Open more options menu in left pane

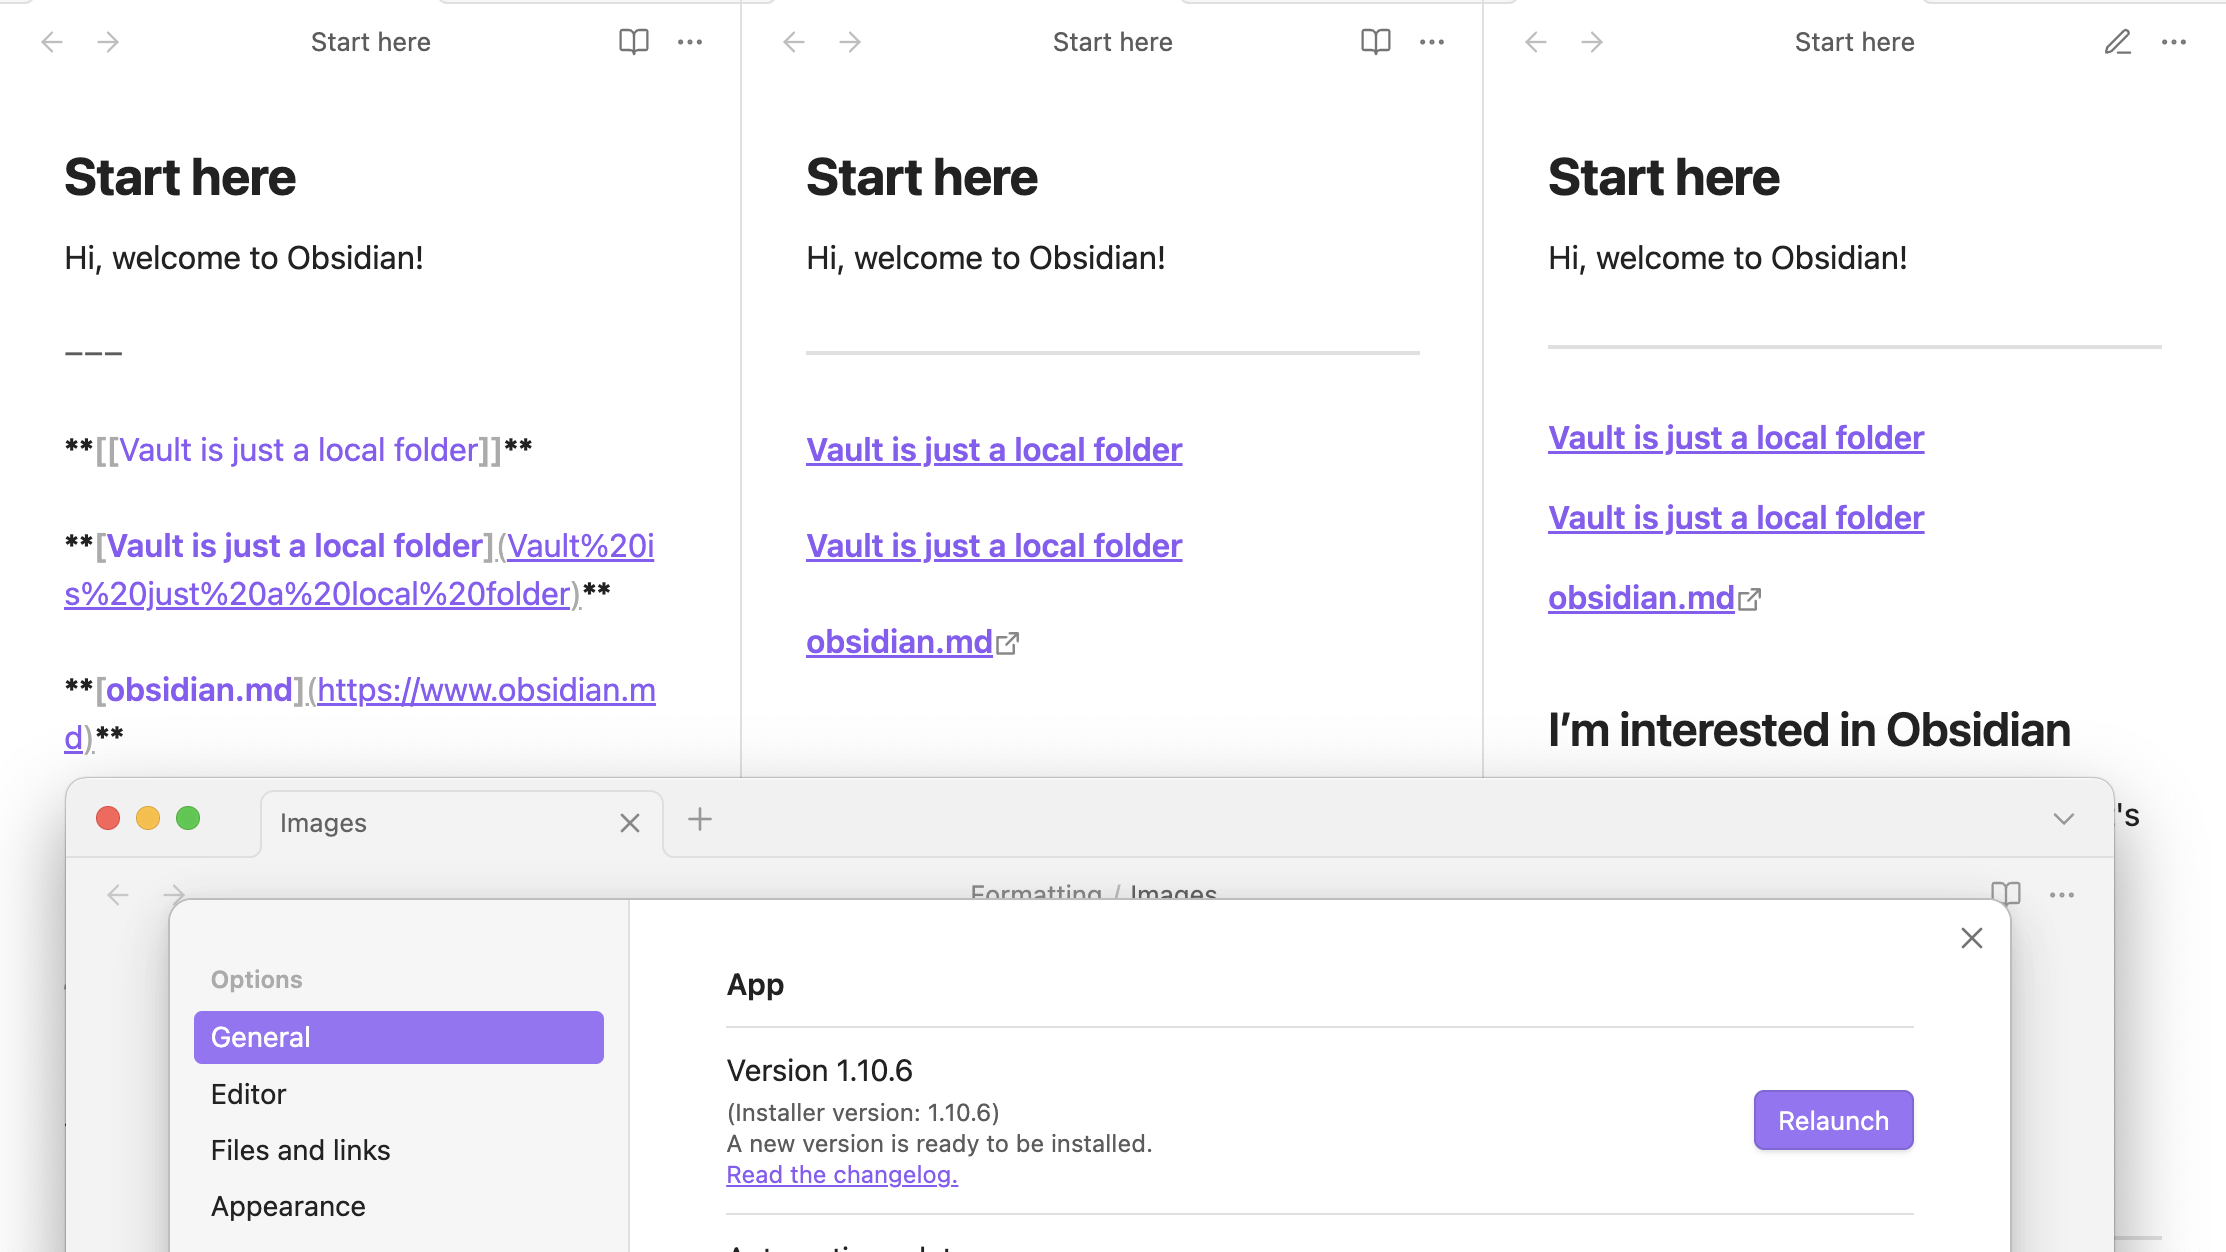point(690,42)
